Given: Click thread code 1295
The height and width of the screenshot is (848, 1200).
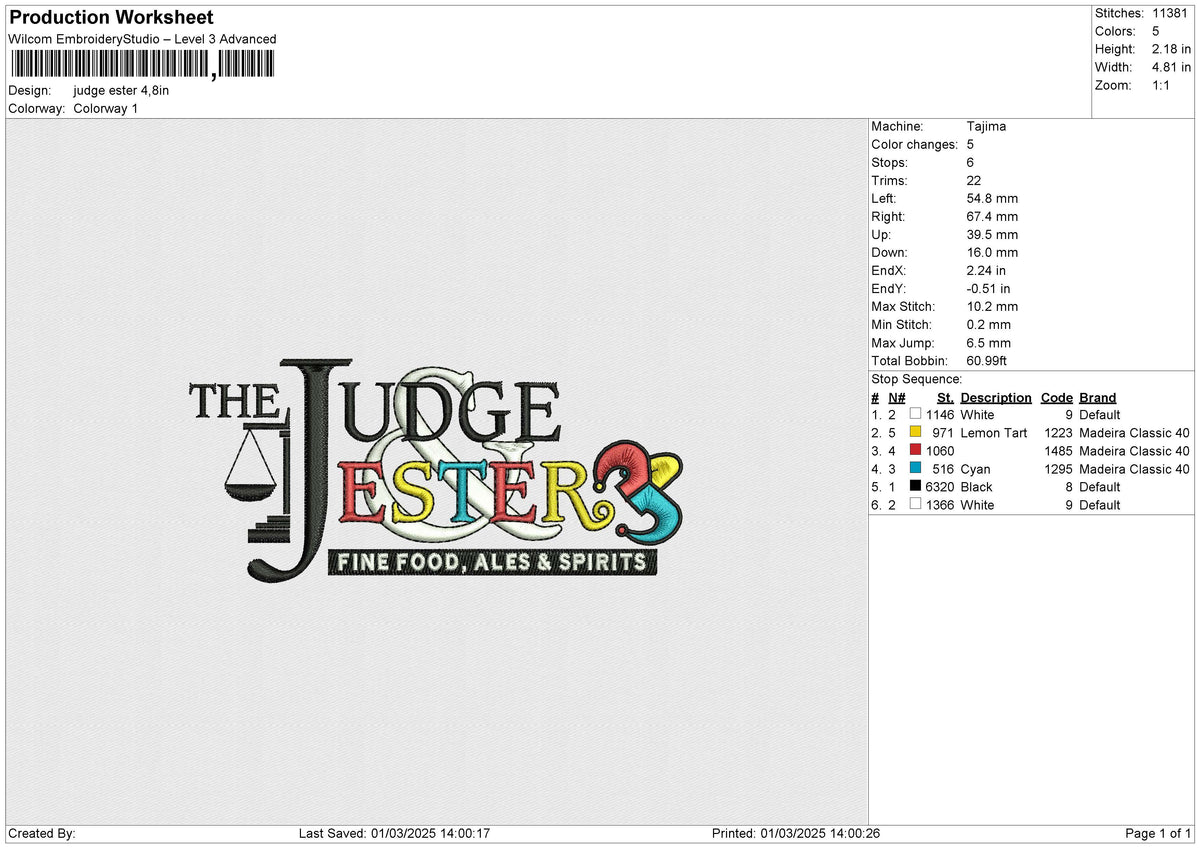Looking at the screenshot, I should (x=1059, y=468).
